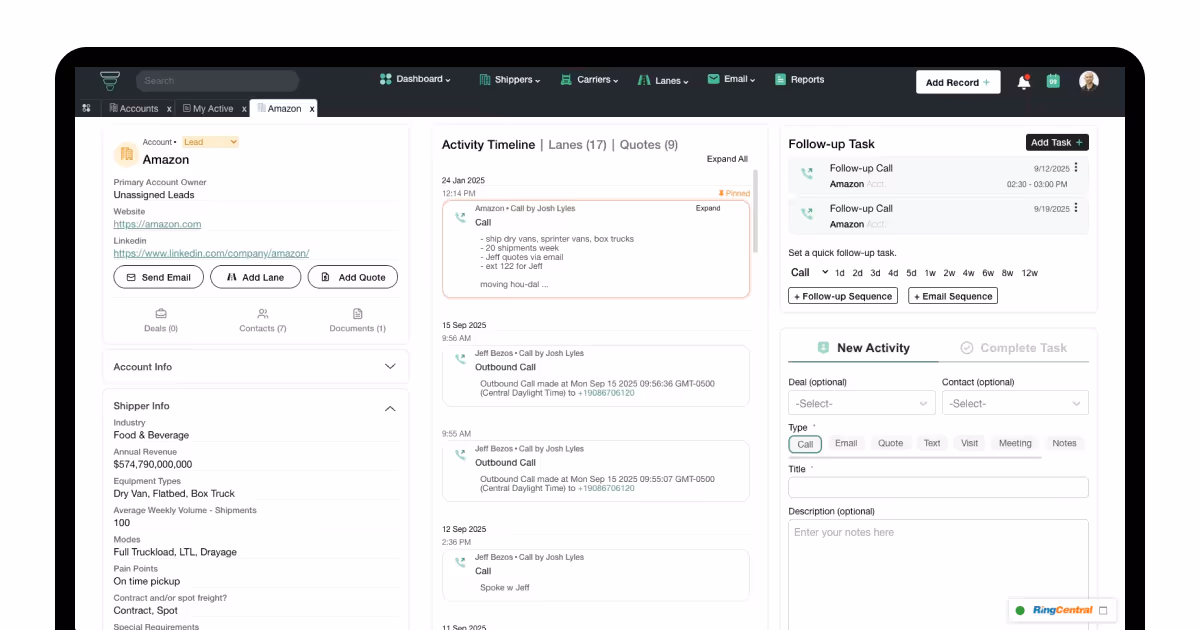Open the green calendar icon top right

pyautogui.click(x=1053, y=81)
